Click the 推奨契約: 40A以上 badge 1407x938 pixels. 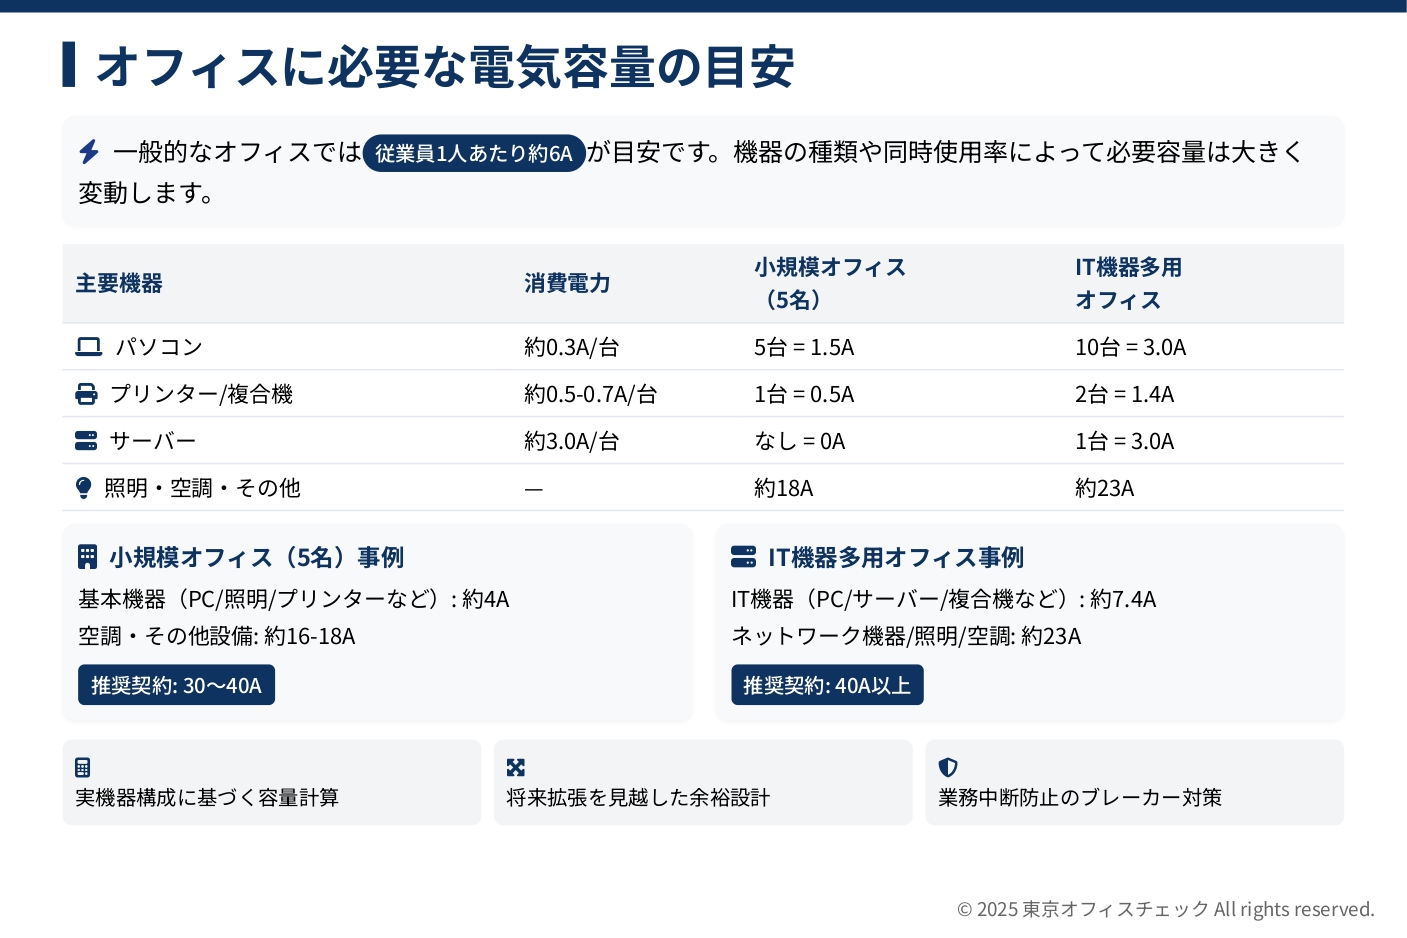coord(827,685)
